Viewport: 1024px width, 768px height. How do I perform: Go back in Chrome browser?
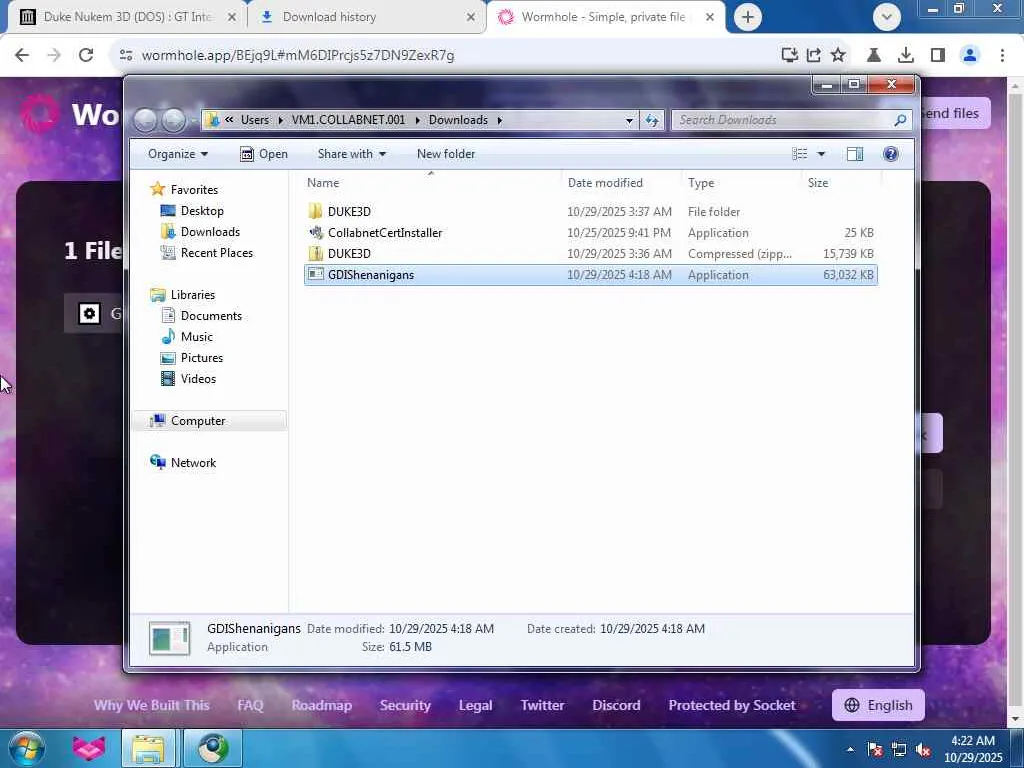[x=22, y=55]
